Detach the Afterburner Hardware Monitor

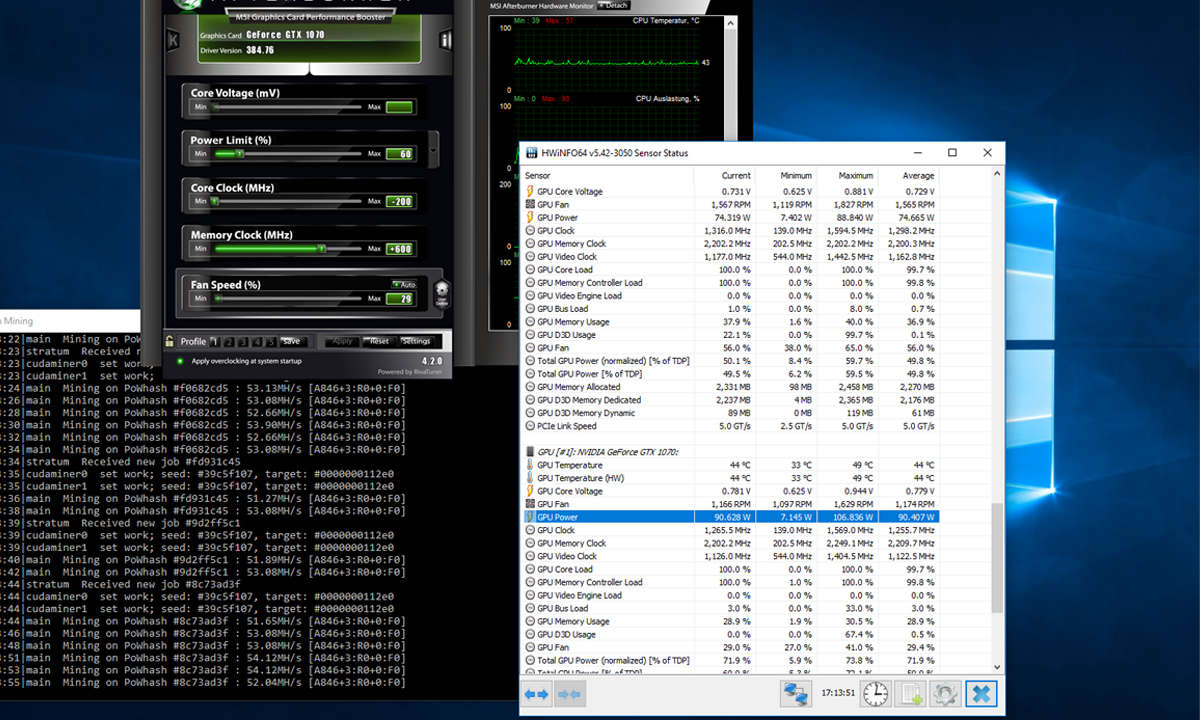point(614,5)
